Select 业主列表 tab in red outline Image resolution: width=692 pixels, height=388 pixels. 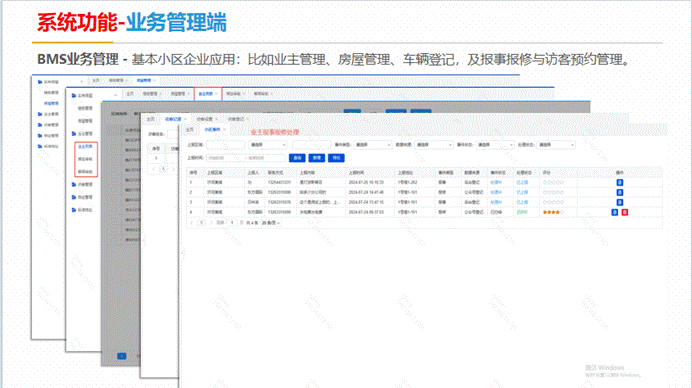(205, 94)
